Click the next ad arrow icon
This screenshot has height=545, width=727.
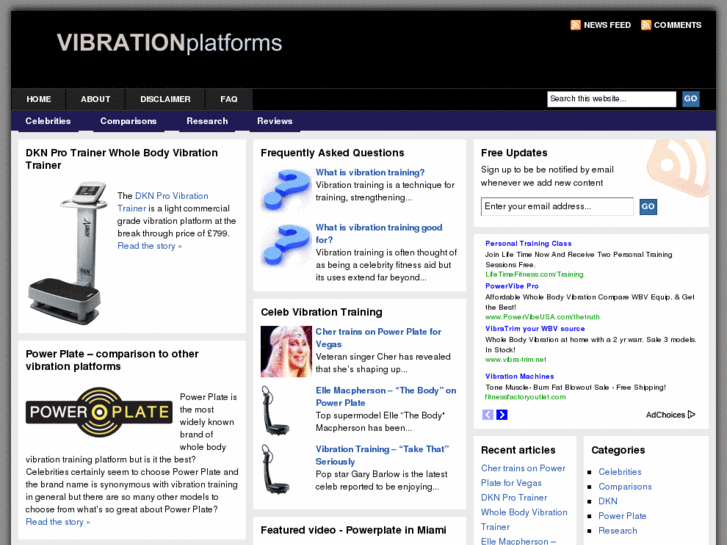click(502, 415)
